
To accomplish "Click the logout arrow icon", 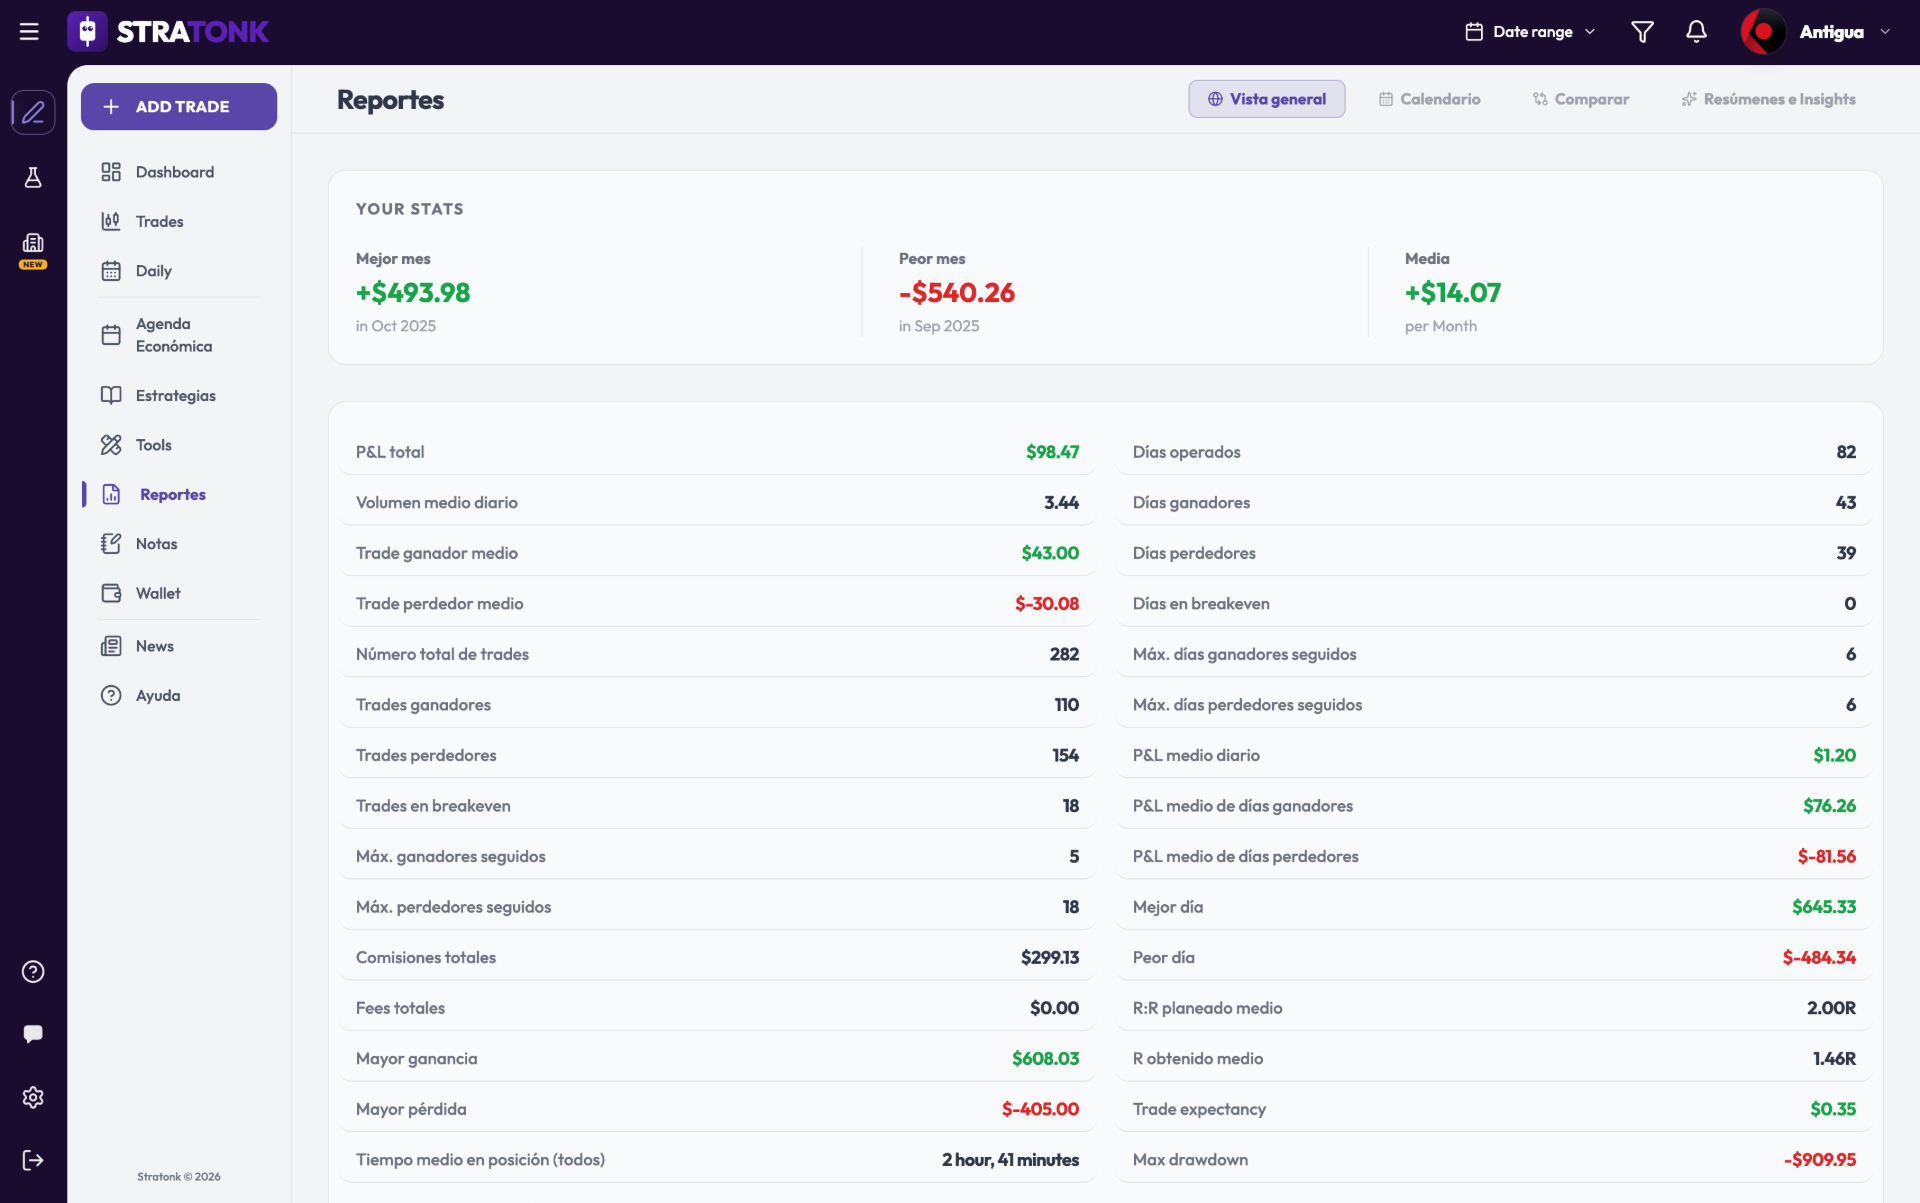I will (x=33, y=1160).
